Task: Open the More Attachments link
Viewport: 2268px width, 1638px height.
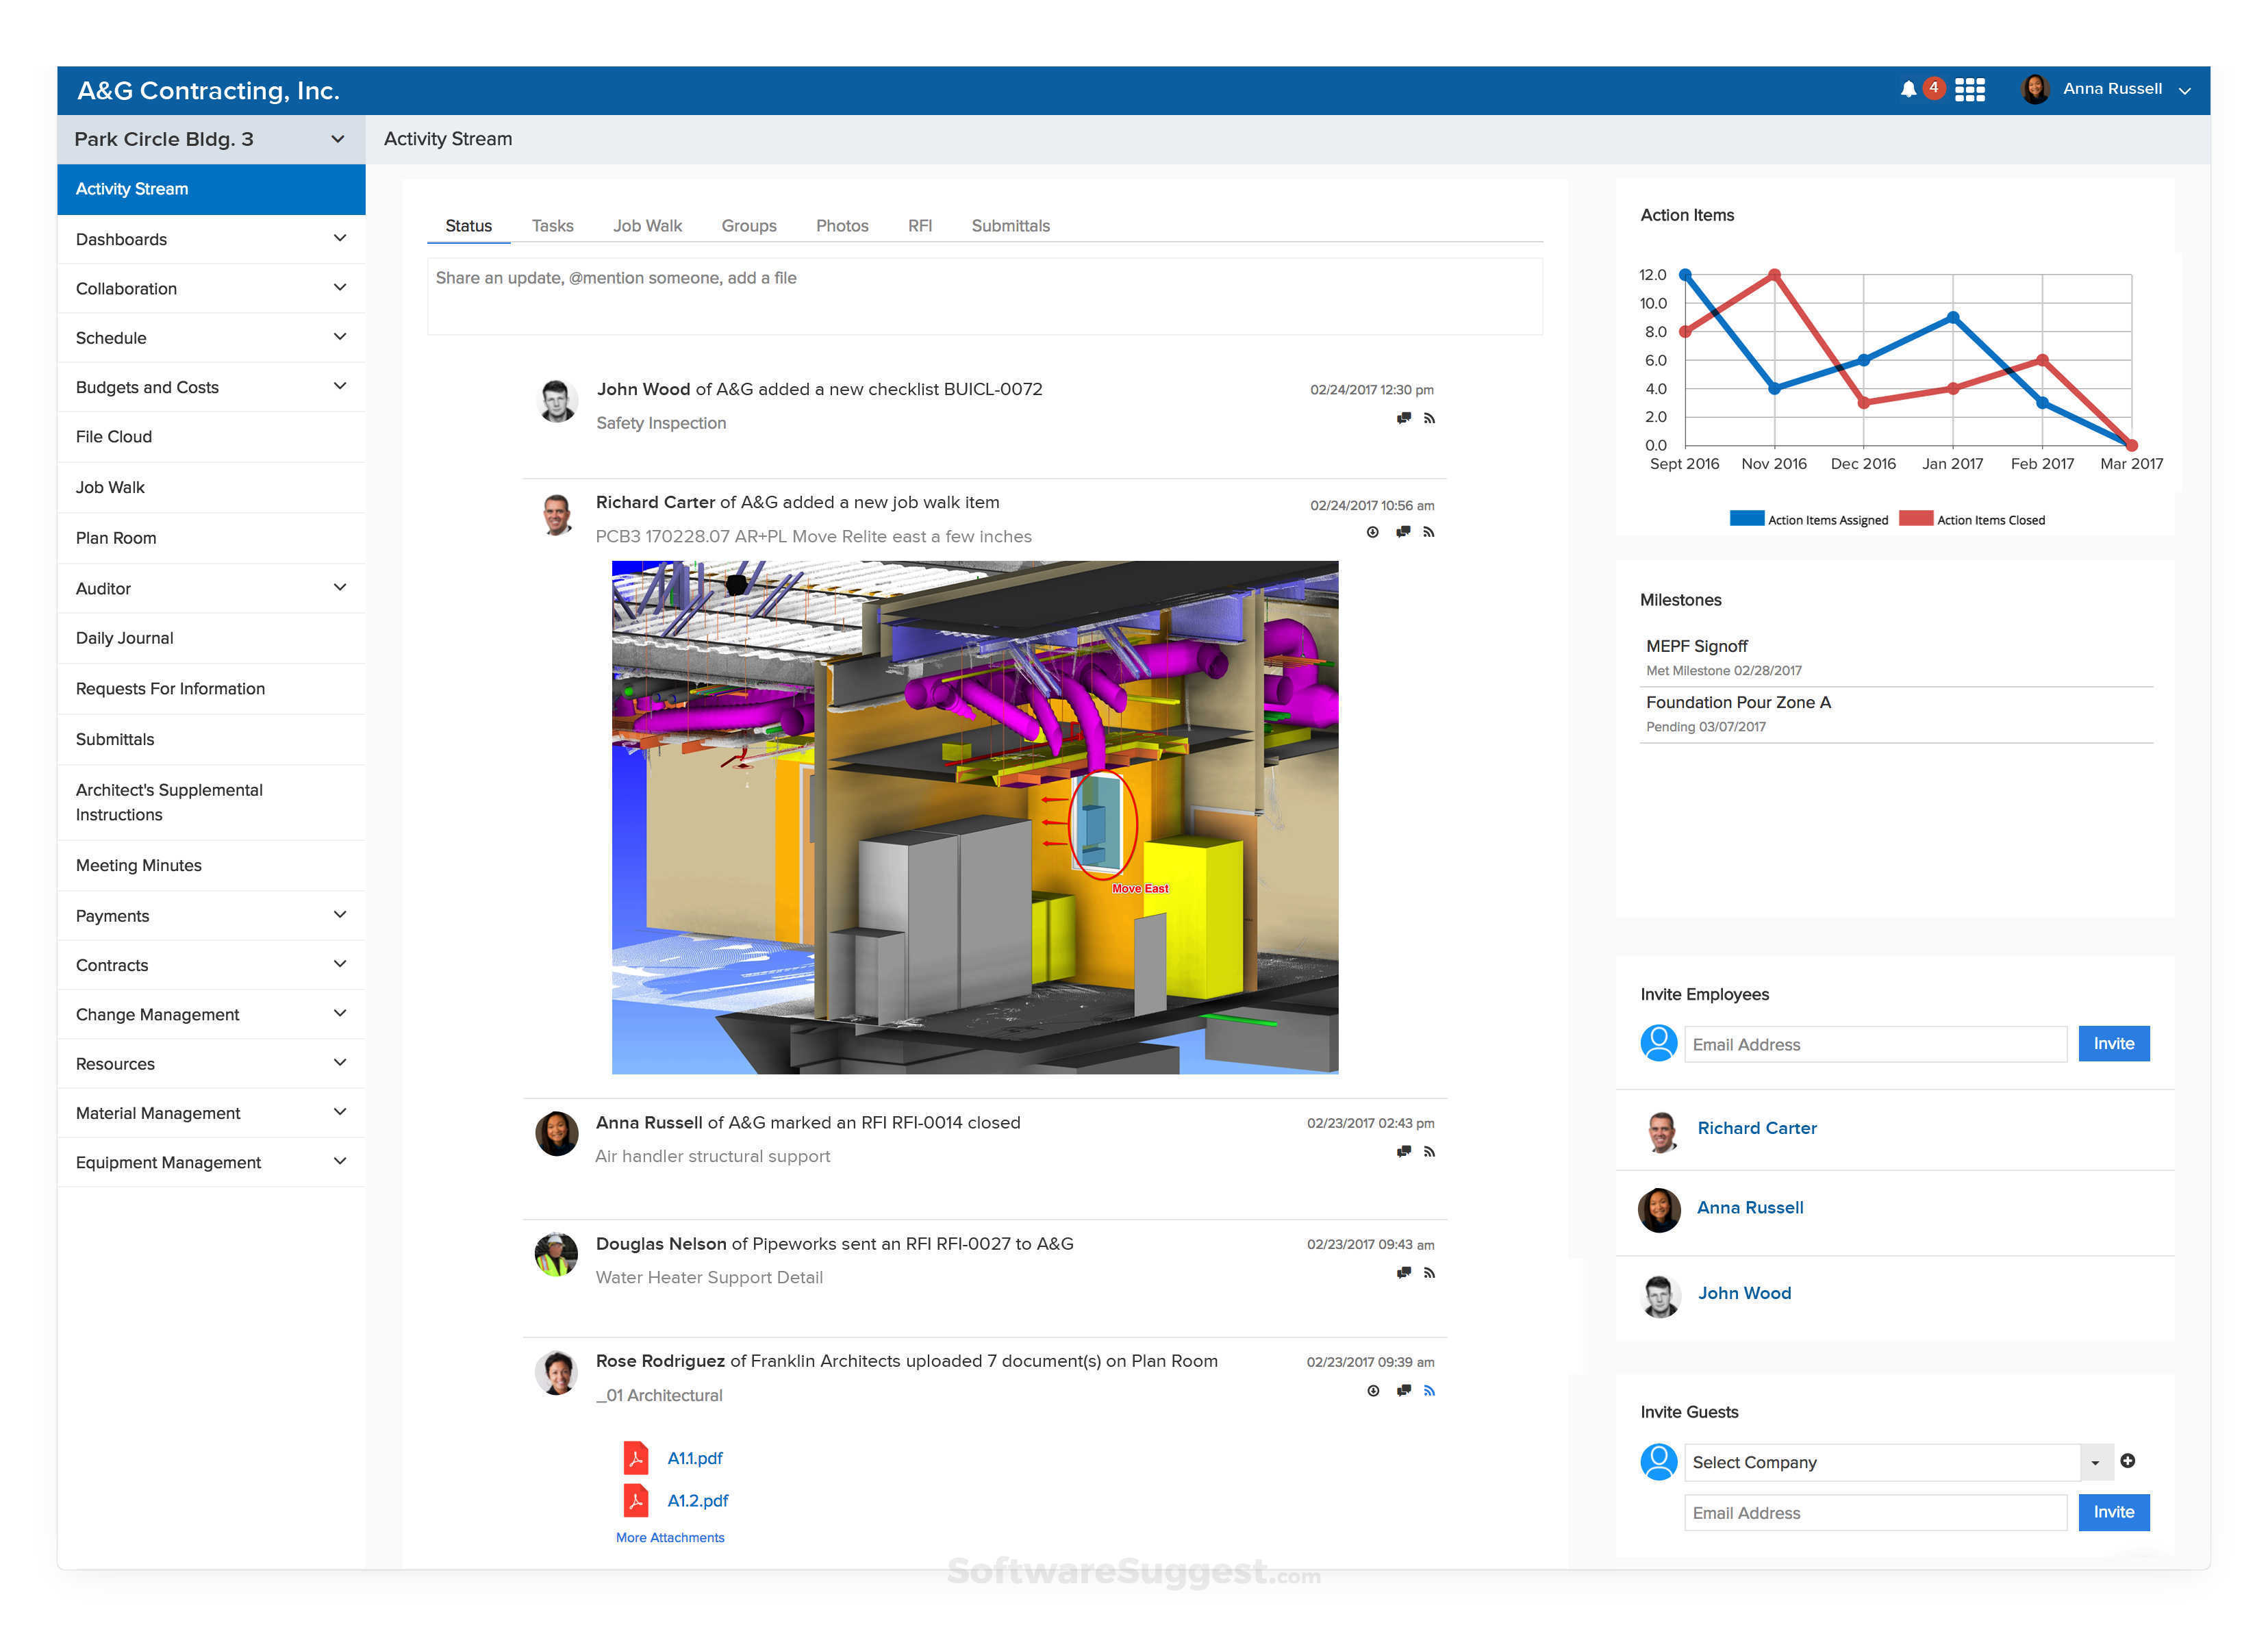Action: click(670, 1538)
